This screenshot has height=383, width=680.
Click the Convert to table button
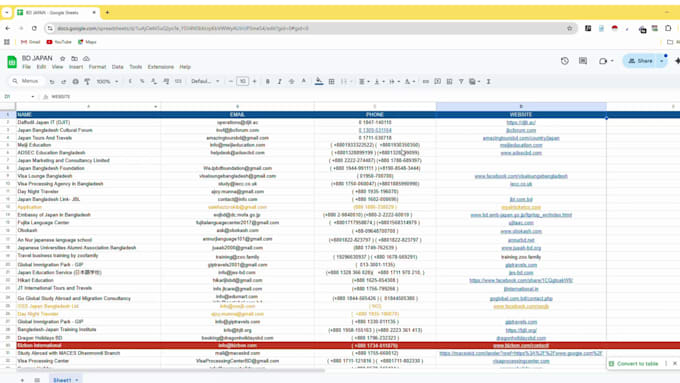(634, 363)
